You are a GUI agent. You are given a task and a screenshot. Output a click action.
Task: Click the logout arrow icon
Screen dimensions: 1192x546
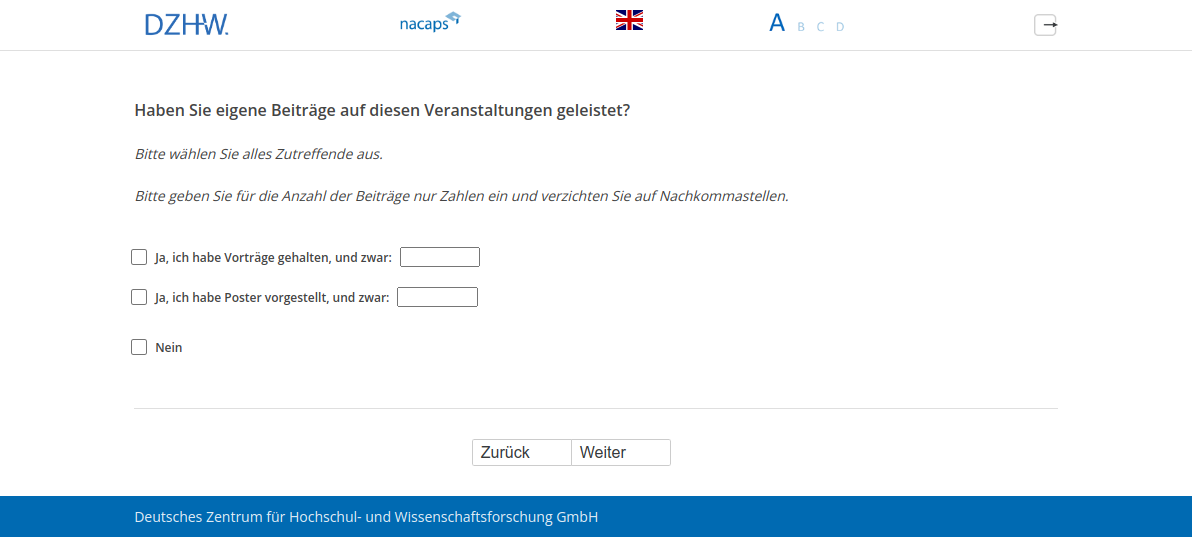(x=1045, y=25)
